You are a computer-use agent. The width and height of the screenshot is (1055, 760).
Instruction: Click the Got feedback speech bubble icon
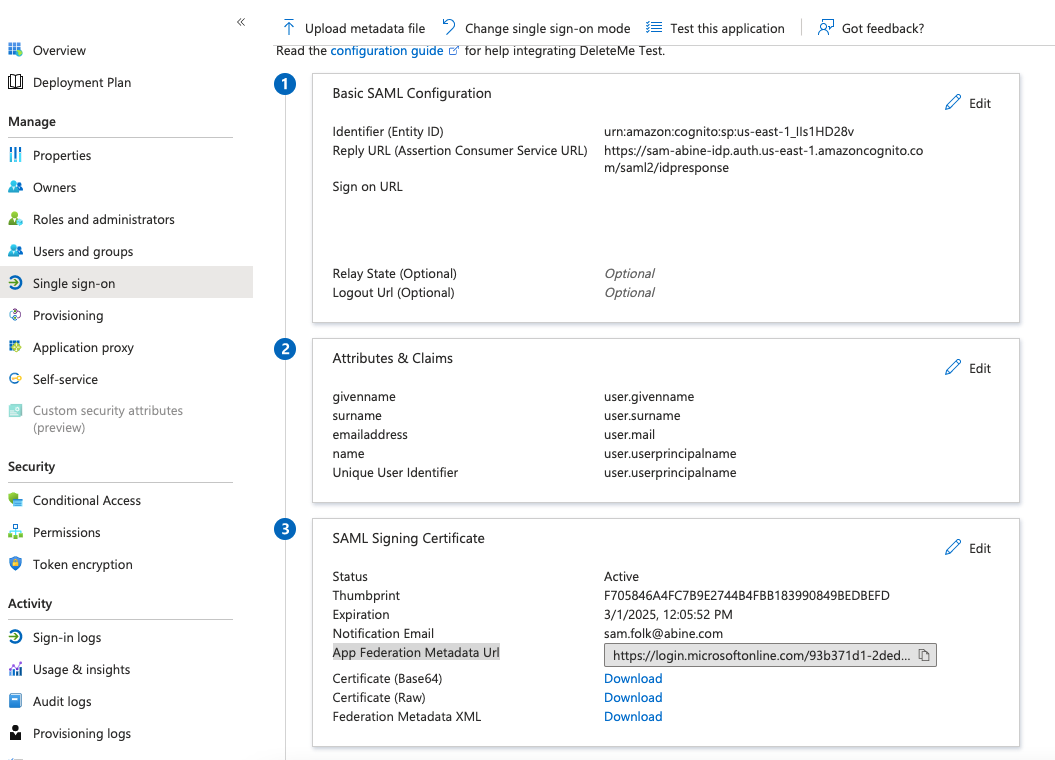coord(825,28)
